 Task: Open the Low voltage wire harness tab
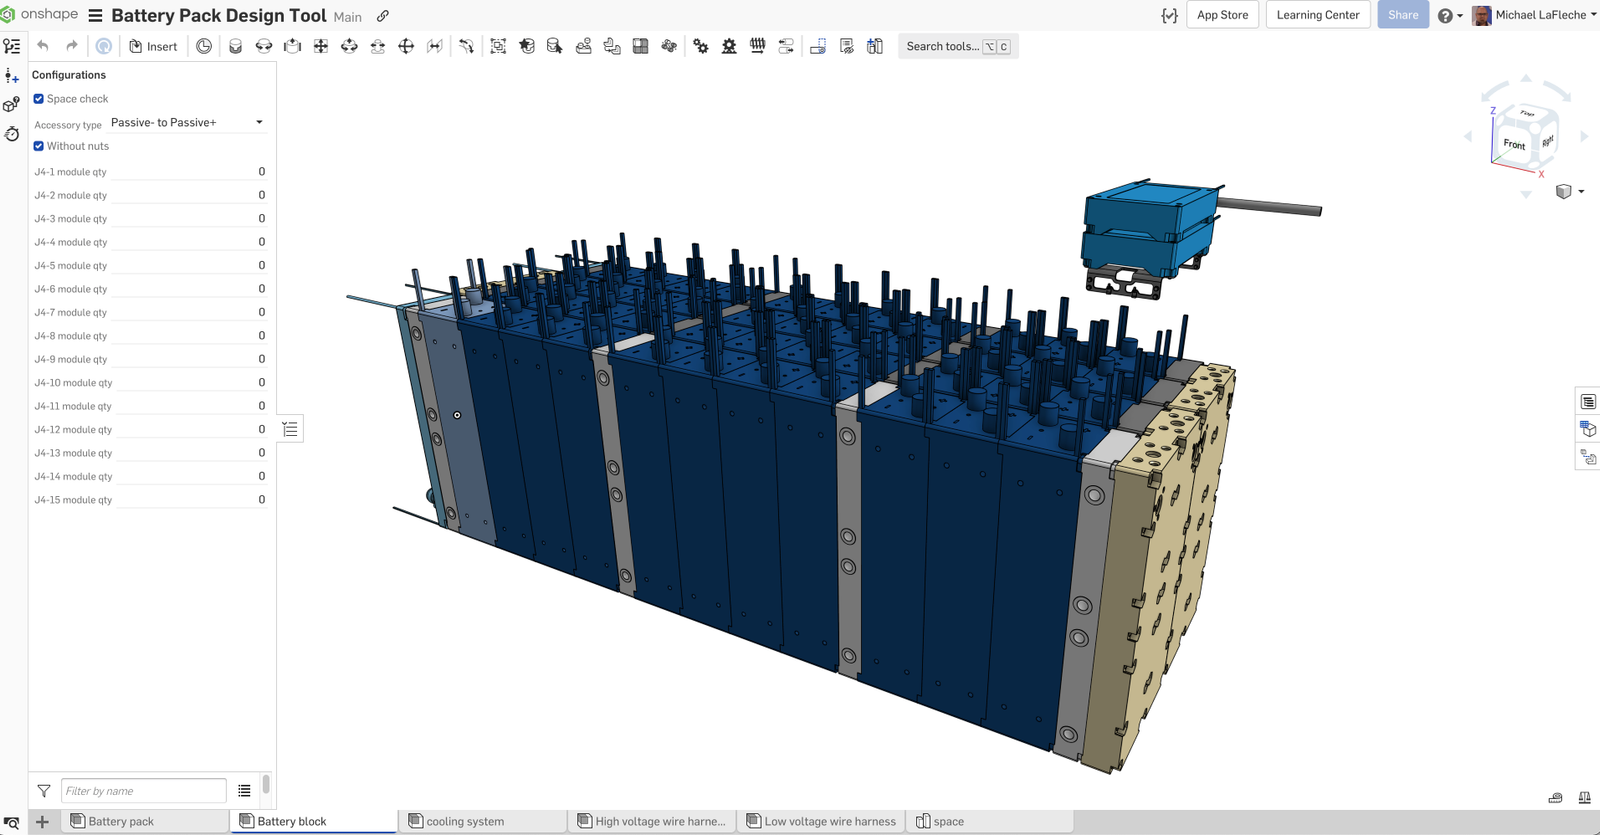pos(829,821)
